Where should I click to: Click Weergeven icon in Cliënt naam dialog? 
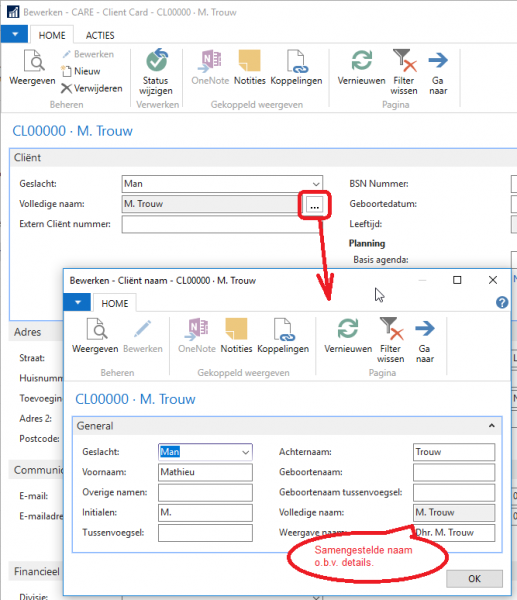[95, 335]
